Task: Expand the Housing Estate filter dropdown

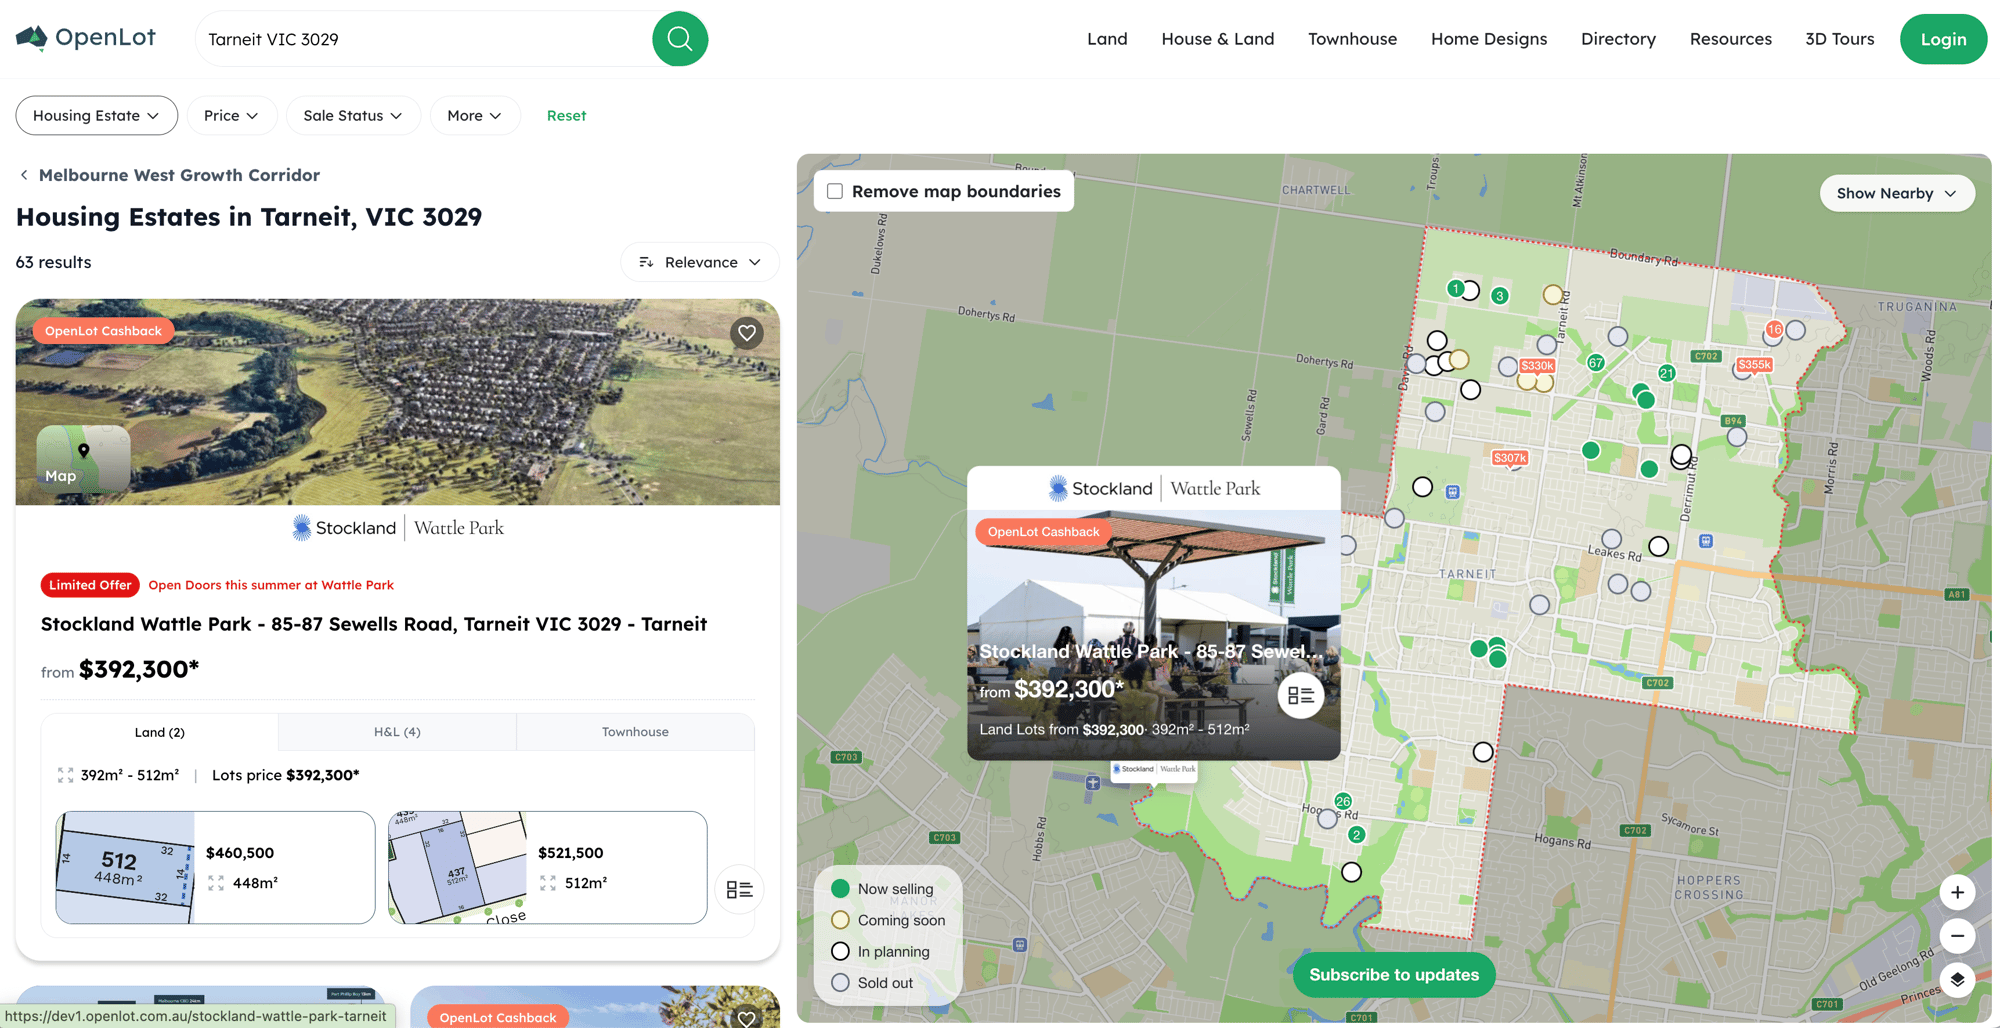Action: (96, 115)
